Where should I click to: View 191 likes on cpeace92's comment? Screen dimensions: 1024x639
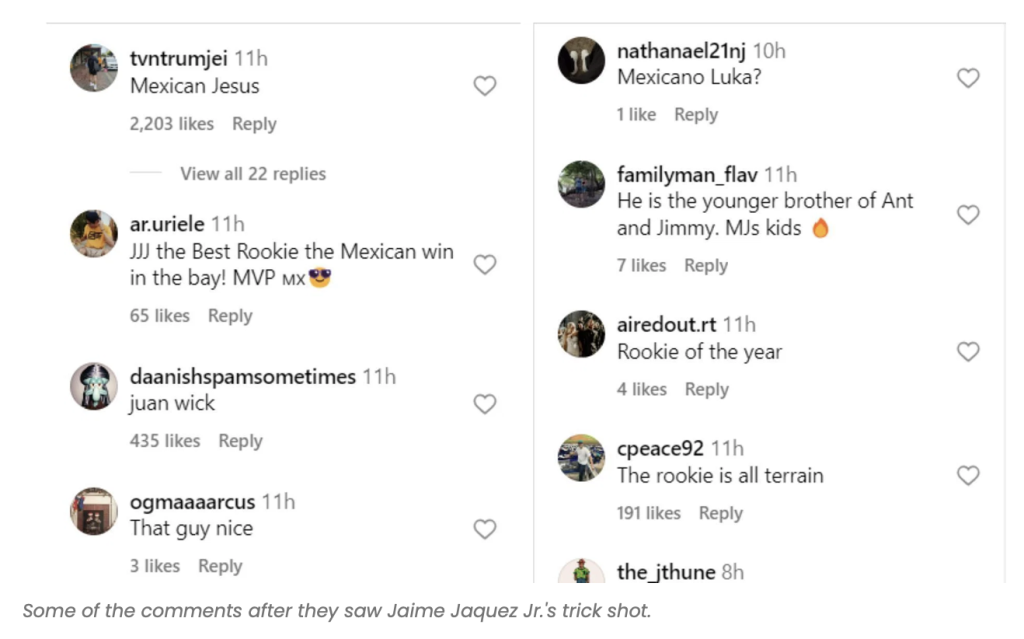[648, 513]
